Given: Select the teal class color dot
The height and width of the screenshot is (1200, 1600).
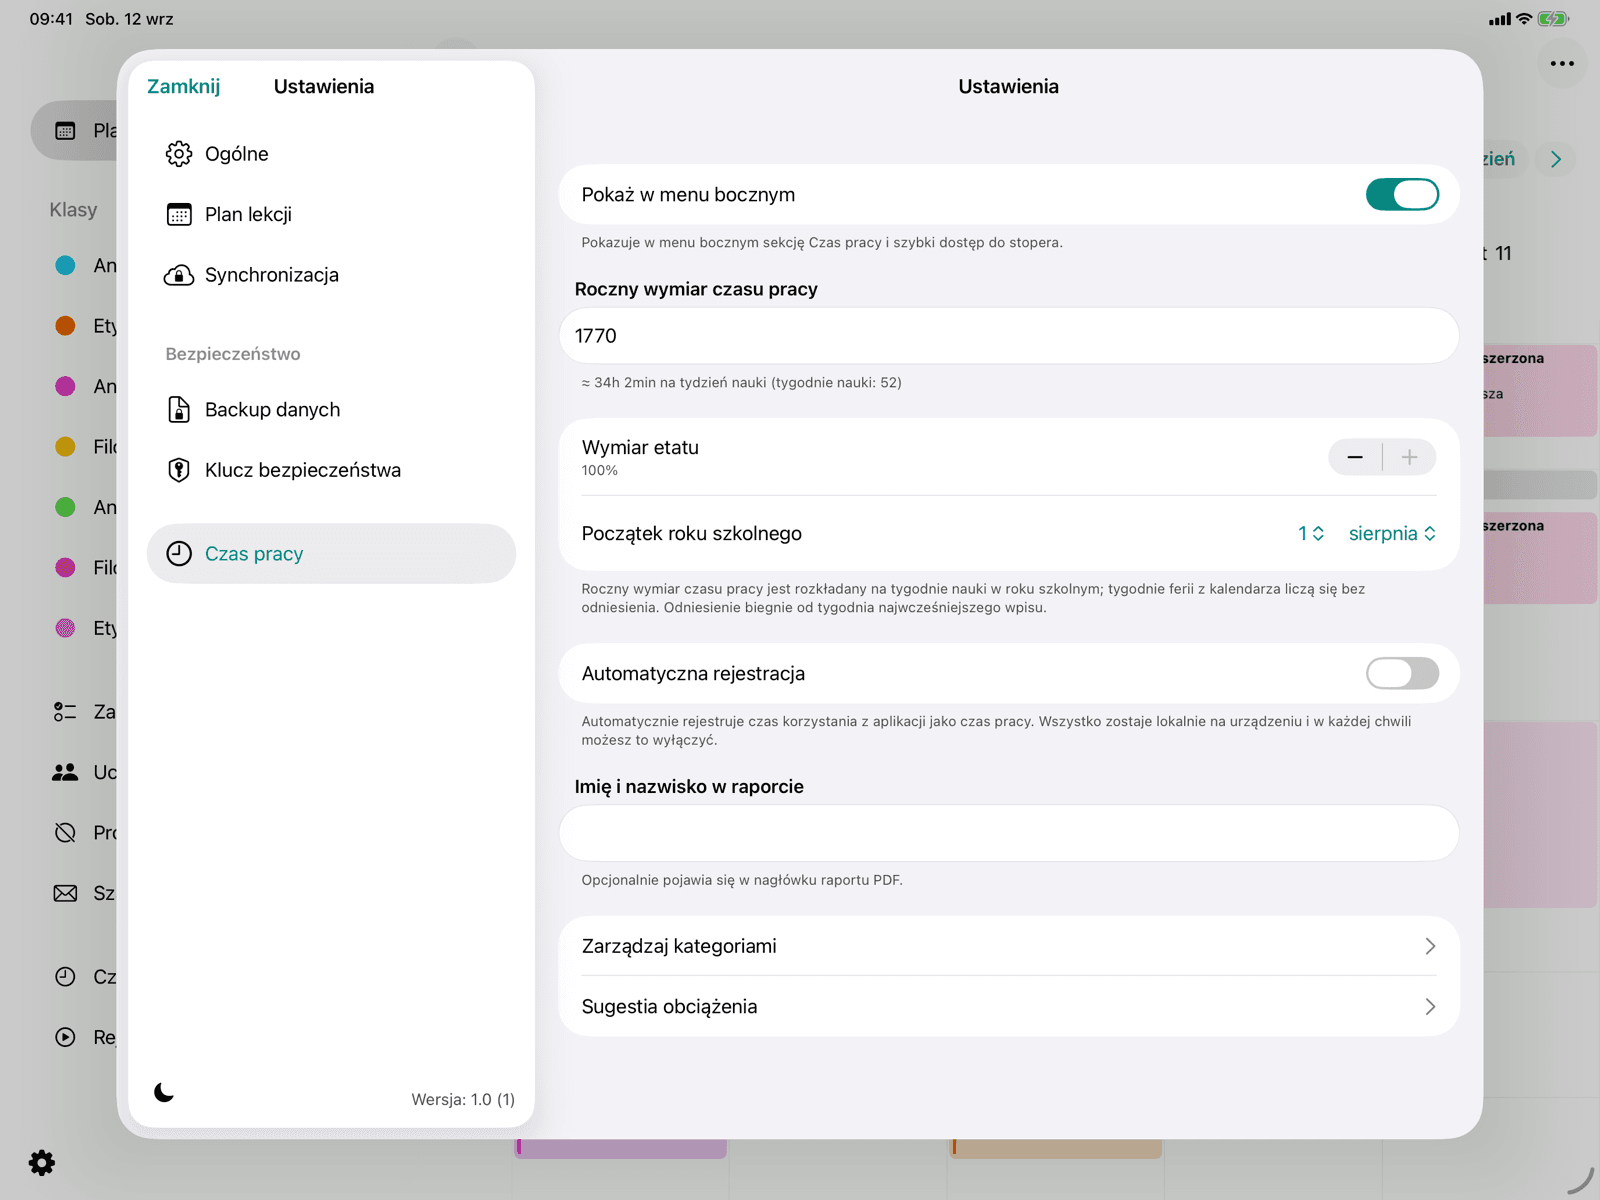Looking at the screenshot, I should coord(65,265).
